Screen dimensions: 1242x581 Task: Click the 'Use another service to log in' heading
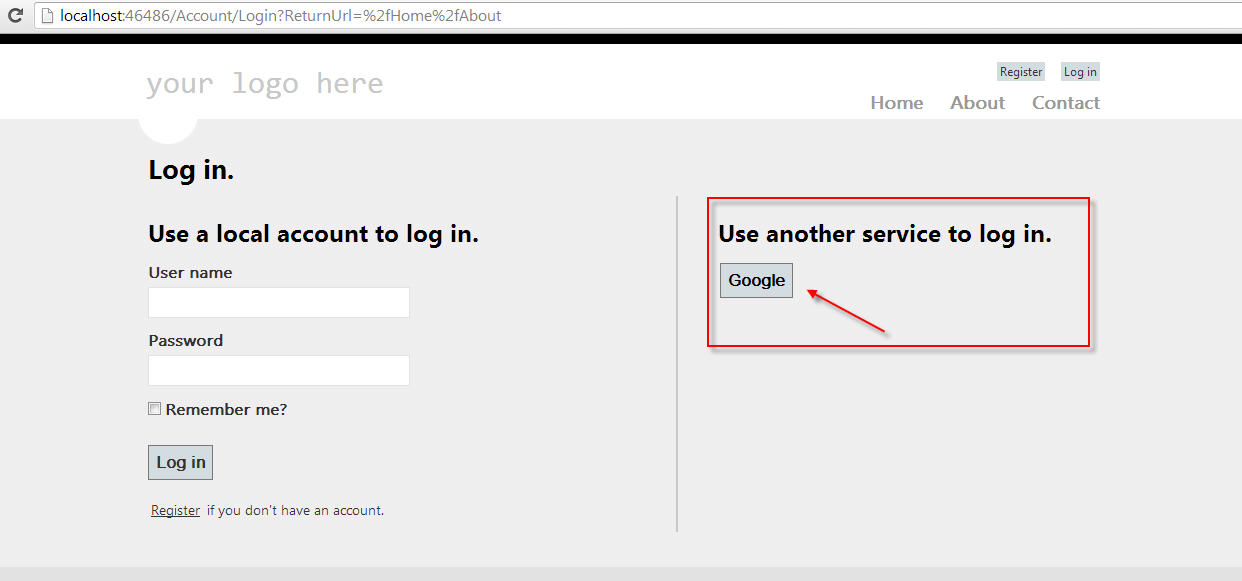coord(885,234)
